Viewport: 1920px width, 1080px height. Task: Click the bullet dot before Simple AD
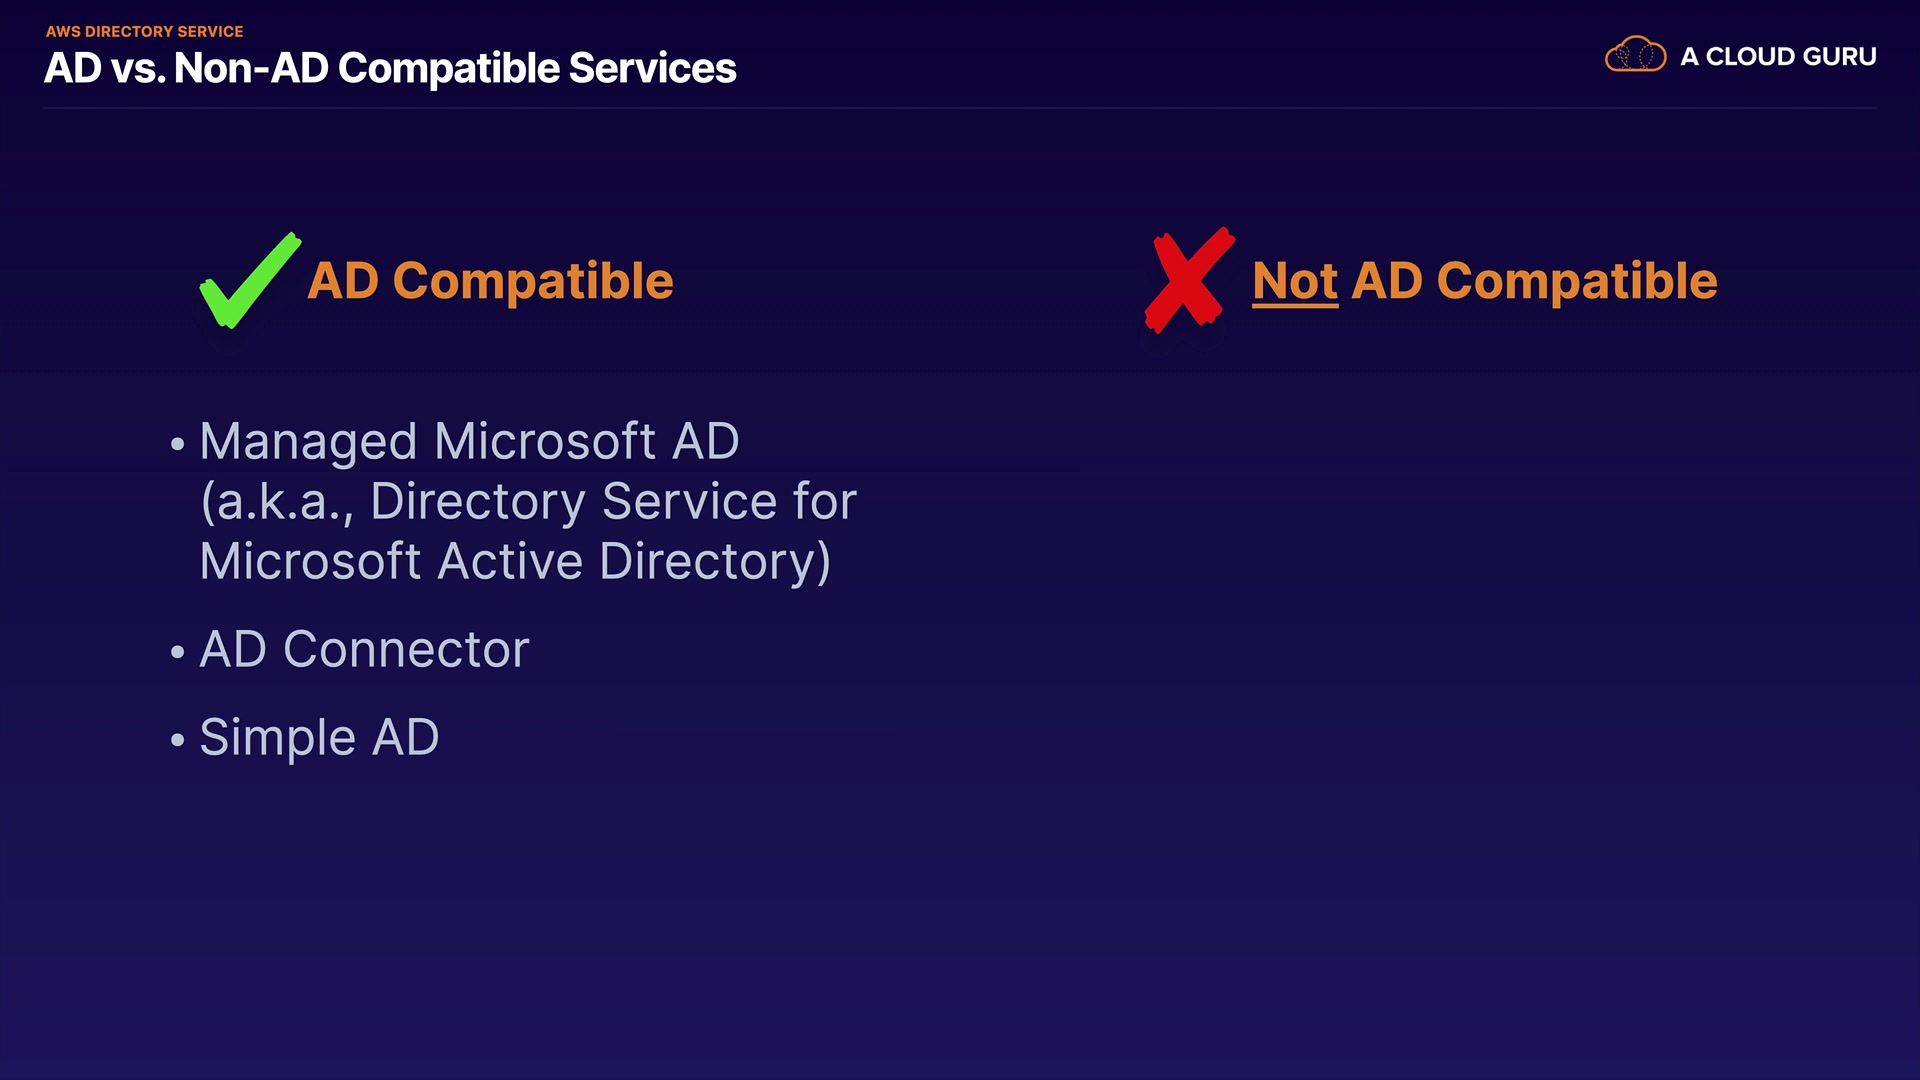tap(178, 740)
